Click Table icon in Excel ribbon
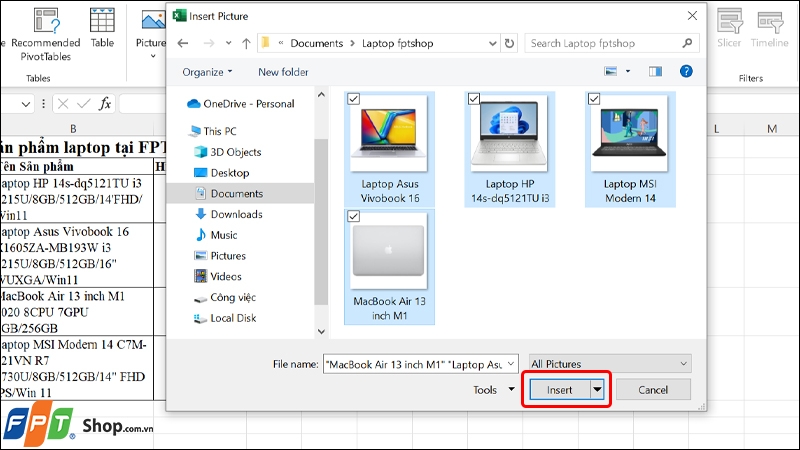 (102, 28)
